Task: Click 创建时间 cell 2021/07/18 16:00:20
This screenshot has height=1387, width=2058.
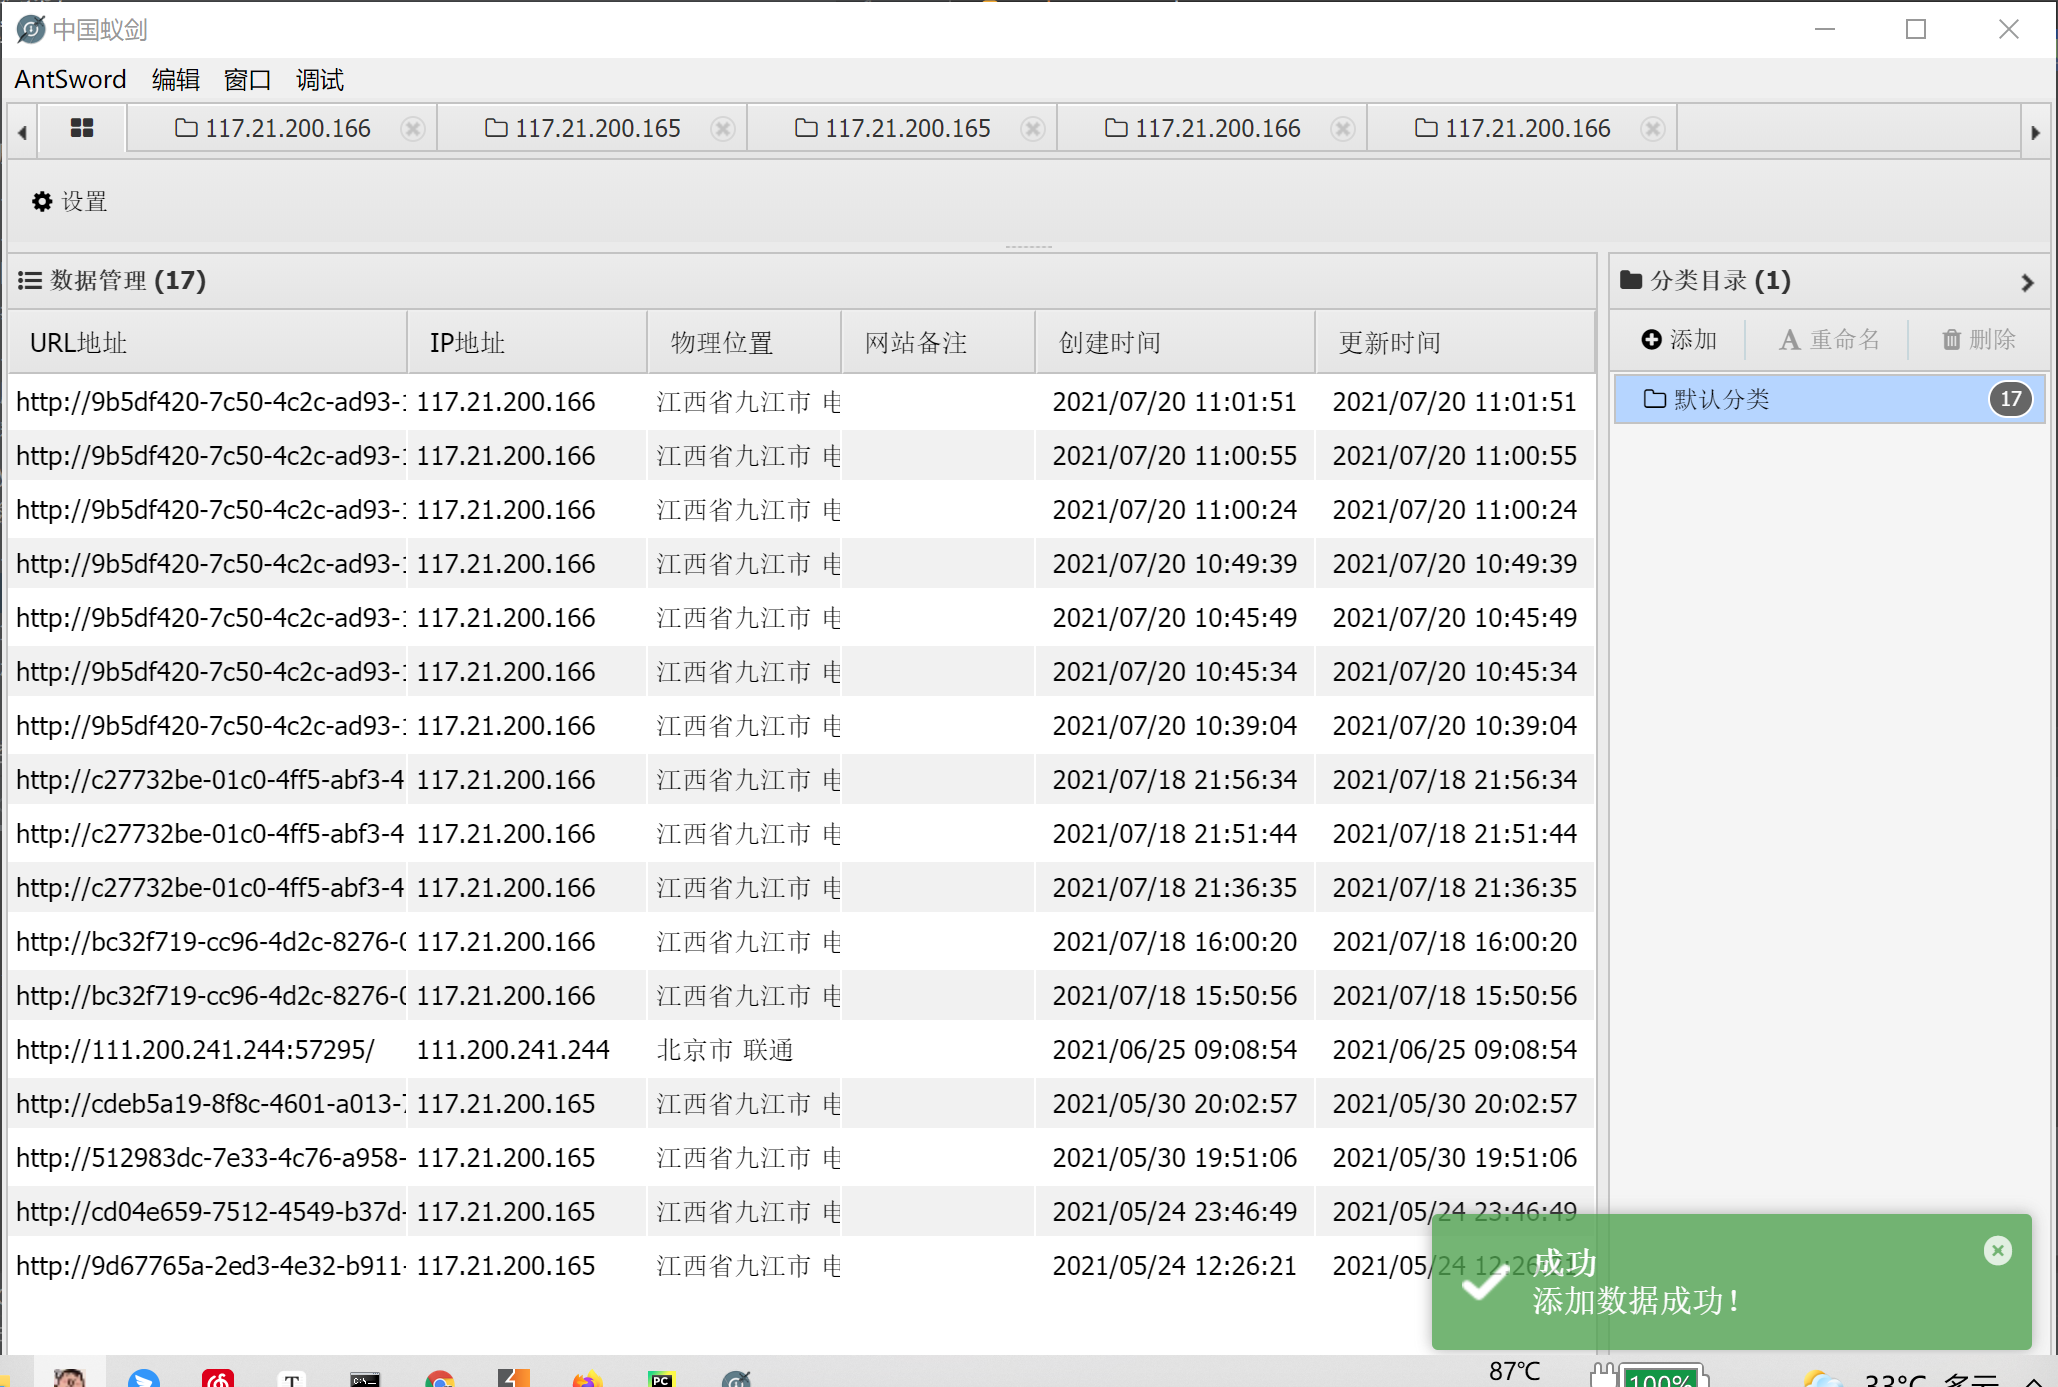Action: [1175, 942]
